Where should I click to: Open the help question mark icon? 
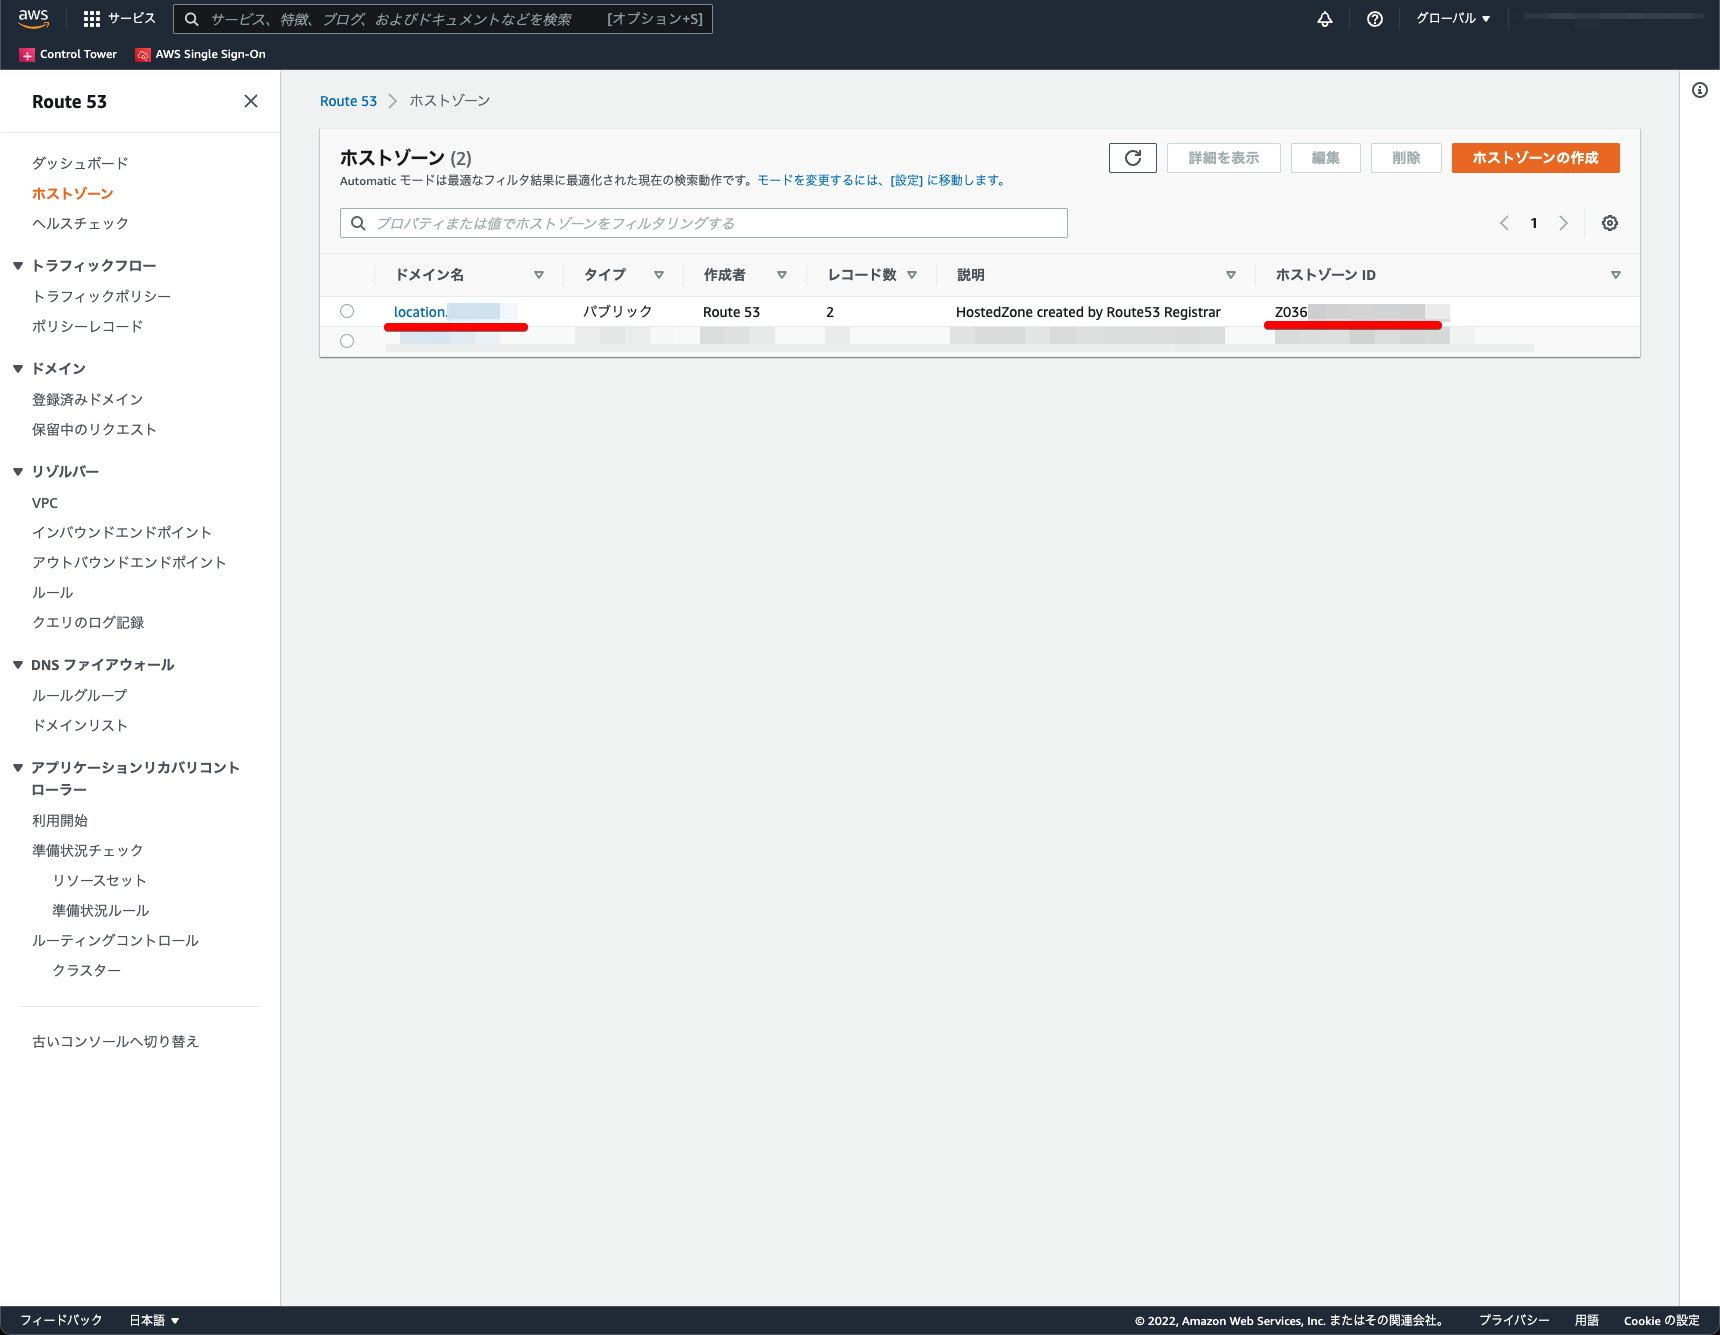coord(1375,19)
